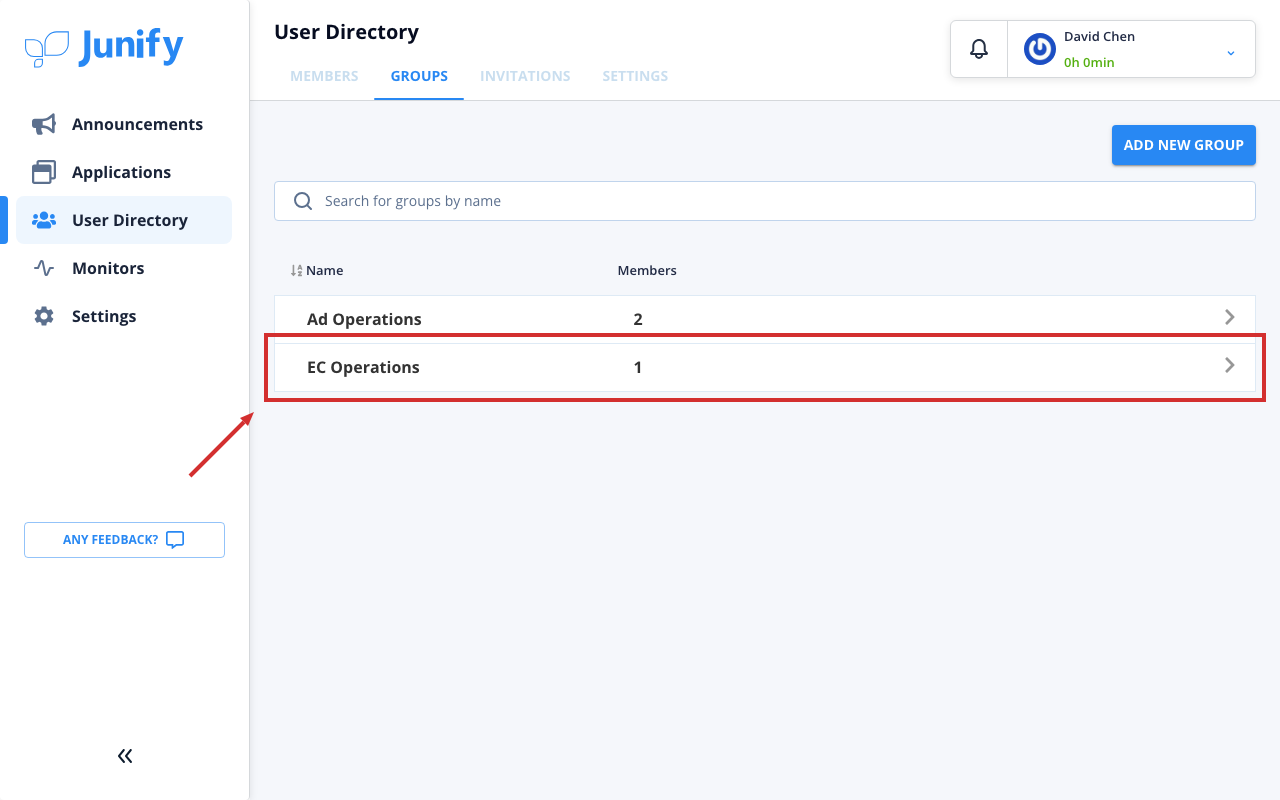Viewport: 1280px width, 800px height.
Task: Open Ad Operations group chevron
Action: tap(1230, 317)
